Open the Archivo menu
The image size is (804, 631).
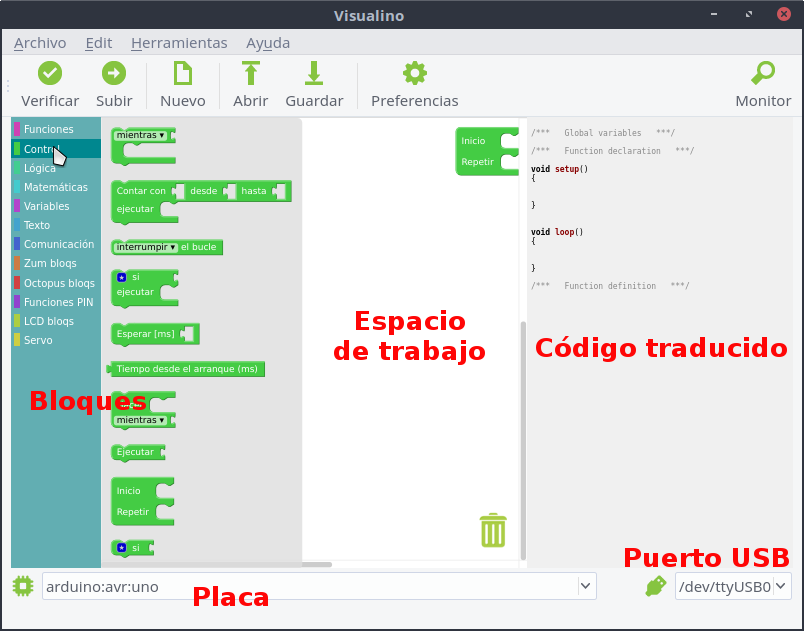click(40, 43)
